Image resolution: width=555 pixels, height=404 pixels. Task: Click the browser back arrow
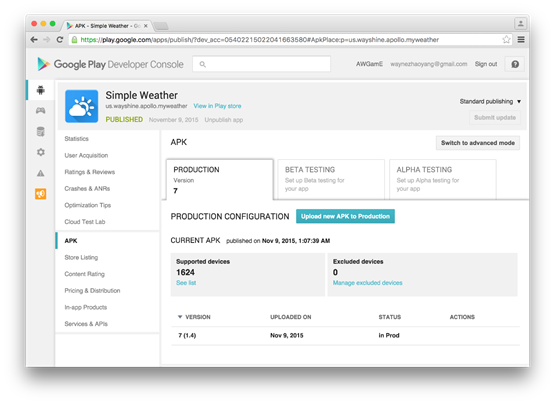34,40
